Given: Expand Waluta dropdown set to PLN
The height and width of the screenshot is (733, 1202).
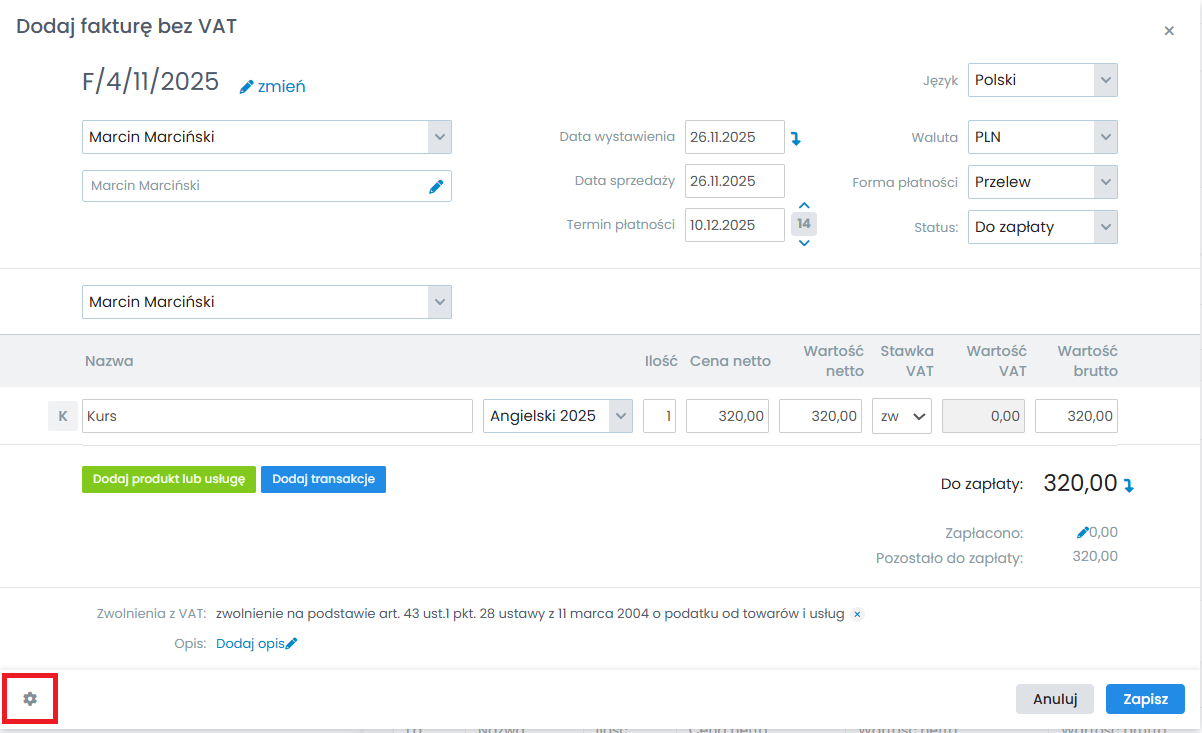Looking at the screenshot, I should [1042, 137].
